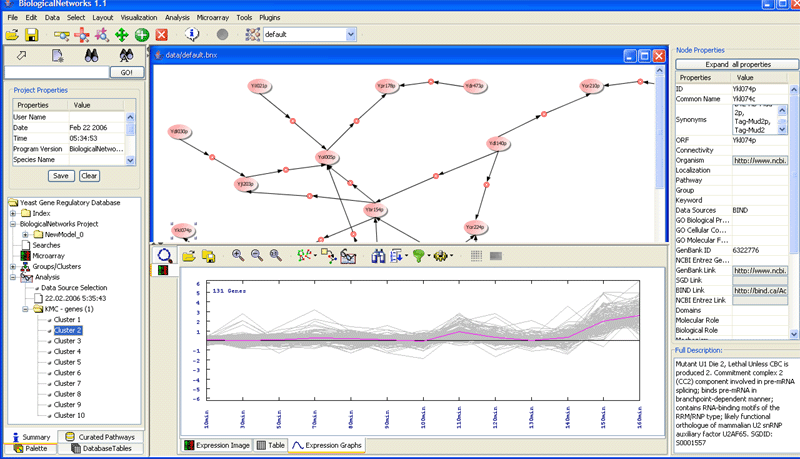Open the File menu
This screenshot has height=459, width=800.
coord(13,17)
